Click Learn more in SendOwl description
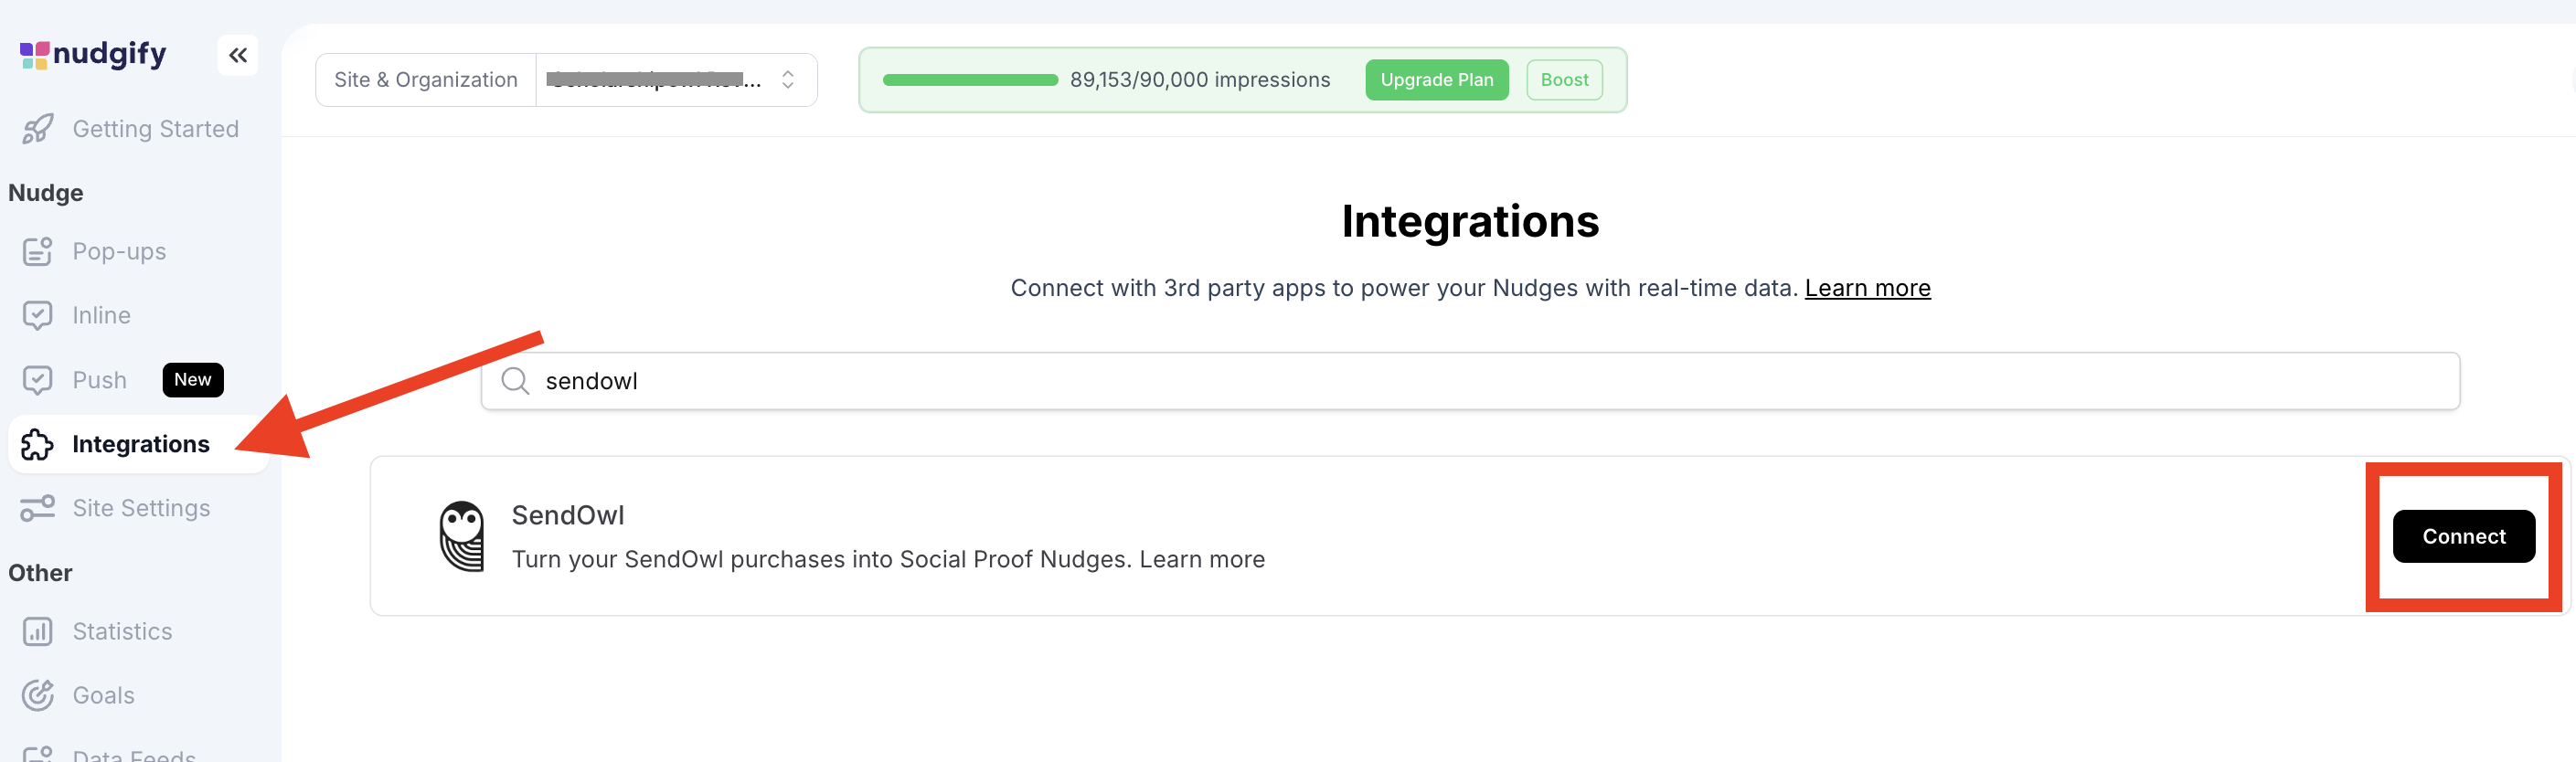Screen dimensions: 2576x762 coord(1202,559)
